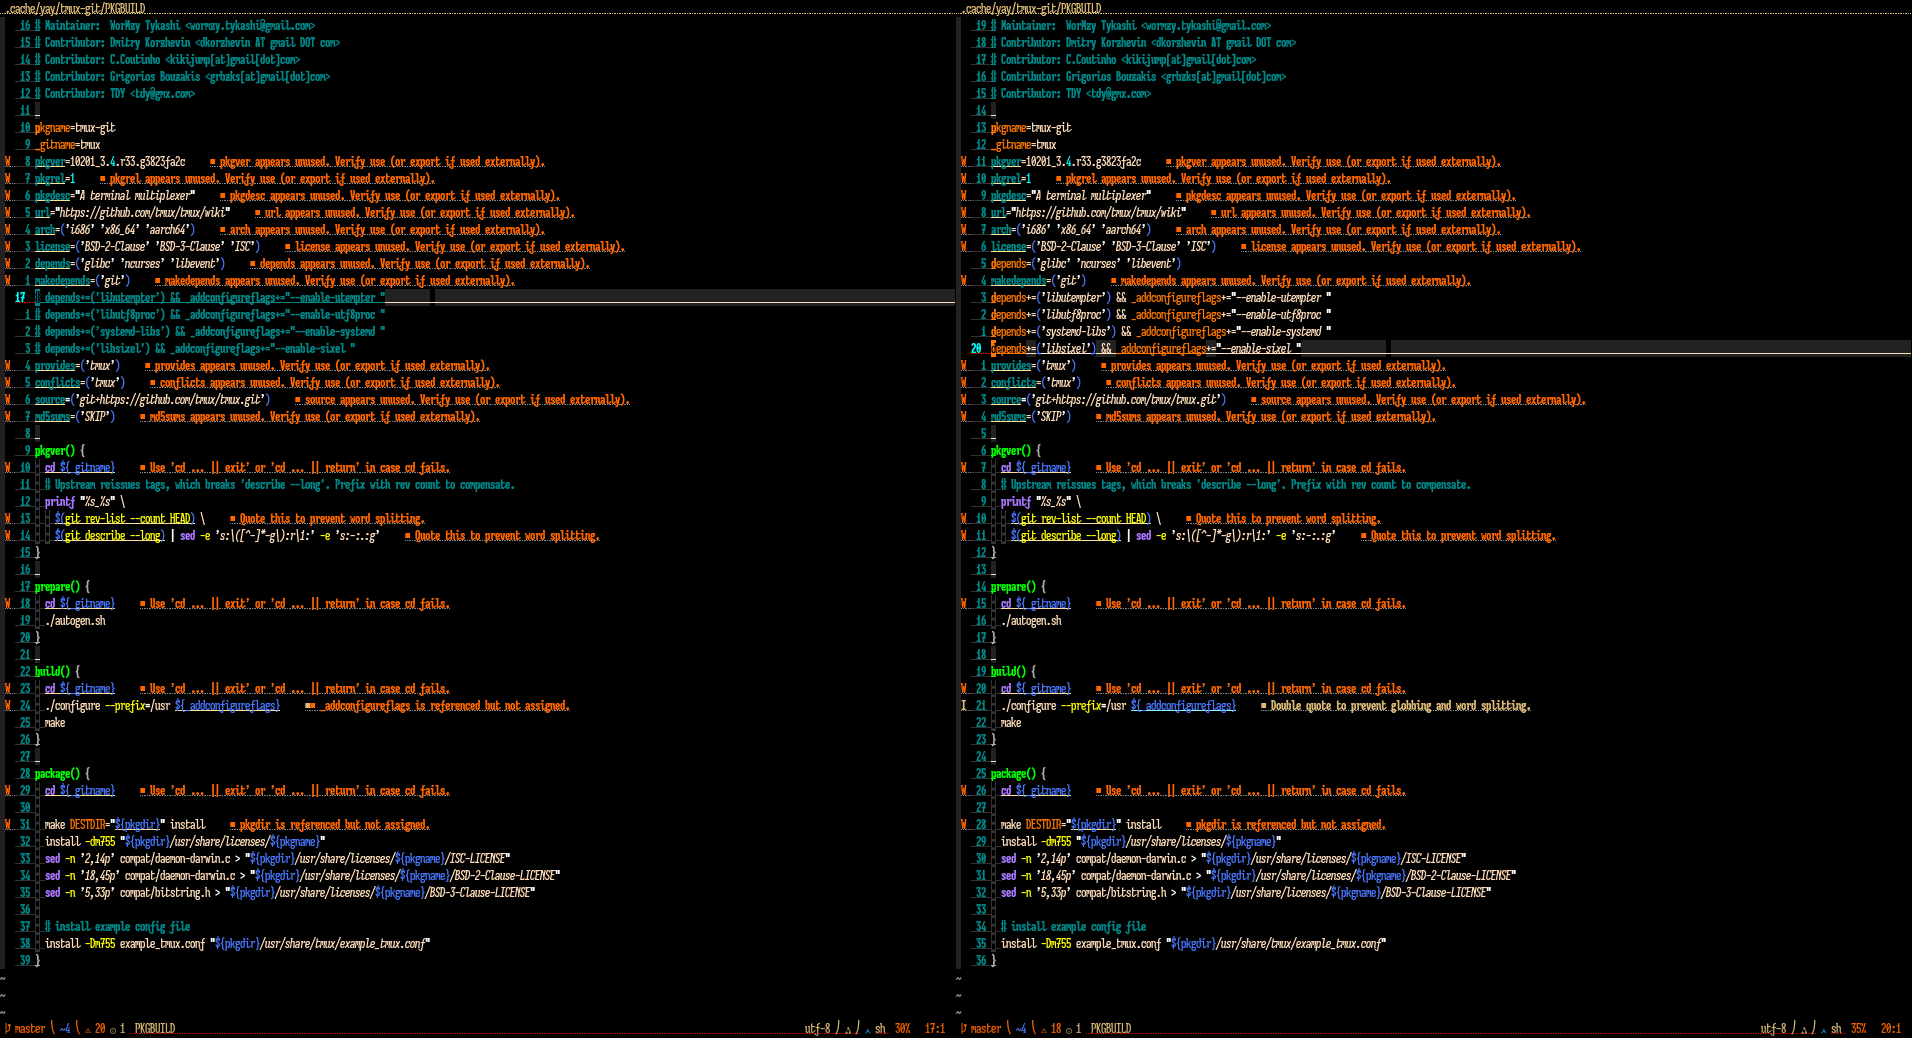Click the git branch master indicator in right statusline
The height and width of the screenshot is (1038, 1912).
click(982, 1028)
